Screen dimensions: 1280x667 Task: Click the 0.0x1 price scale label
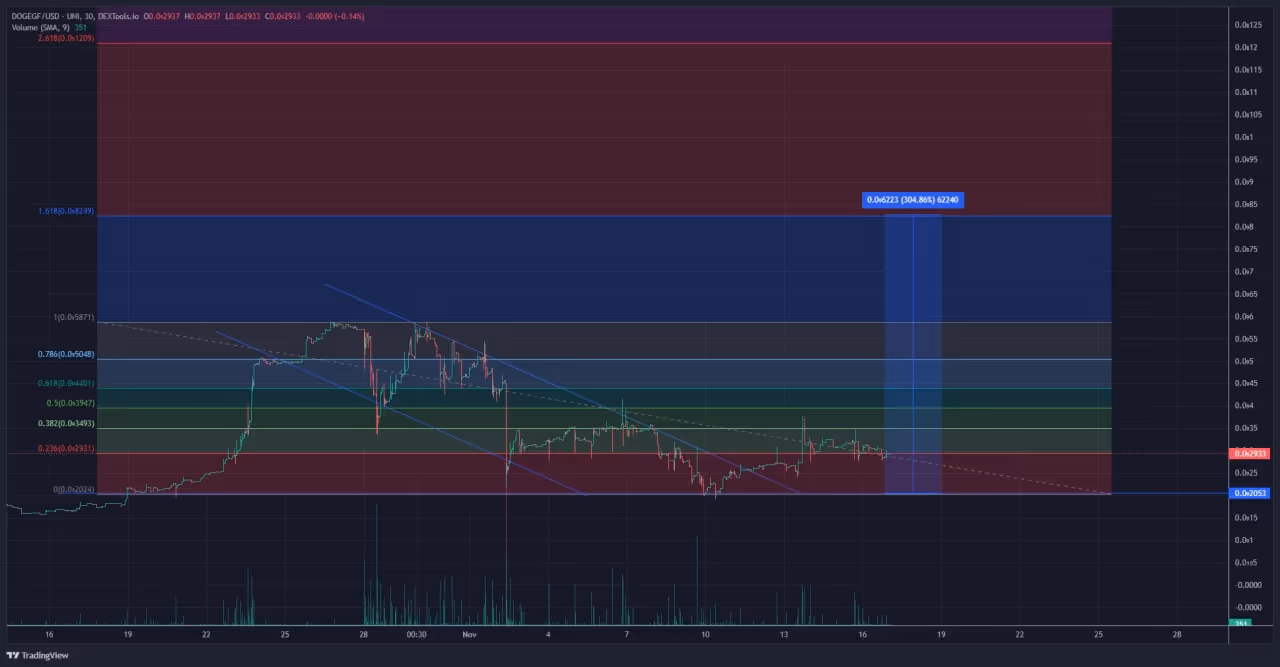point(1243,137)
